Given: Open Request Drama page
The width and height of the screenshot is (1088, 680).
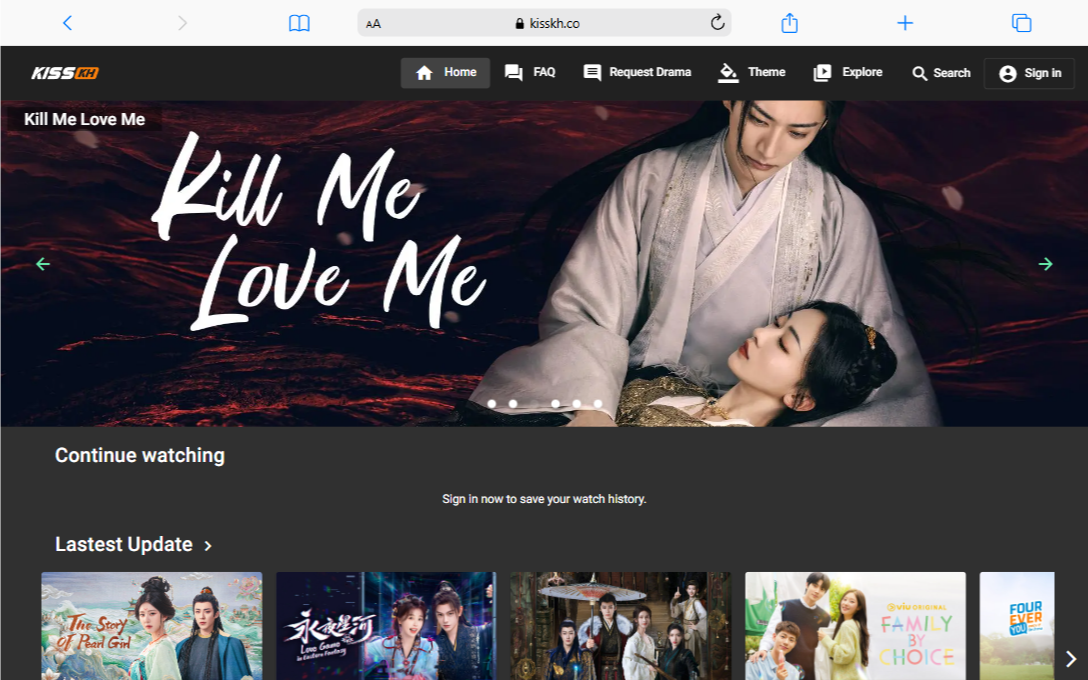Looking at the screenshot, I should [x=637, y=73].
